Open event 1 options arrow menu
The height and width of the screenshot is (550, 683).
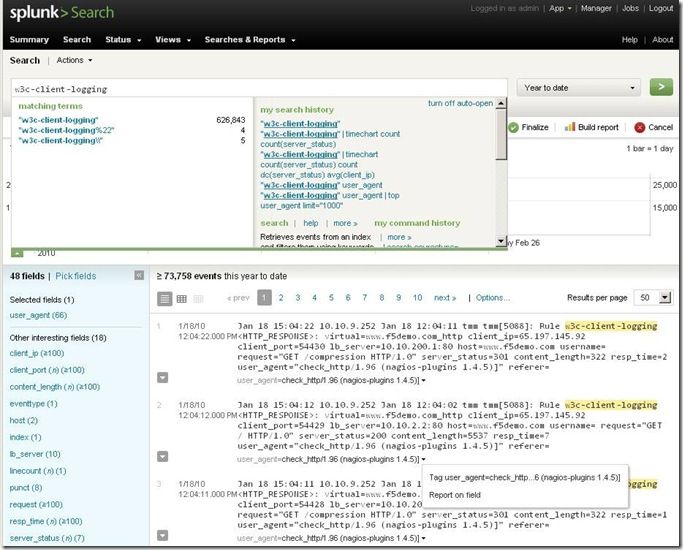pos(163,377)
